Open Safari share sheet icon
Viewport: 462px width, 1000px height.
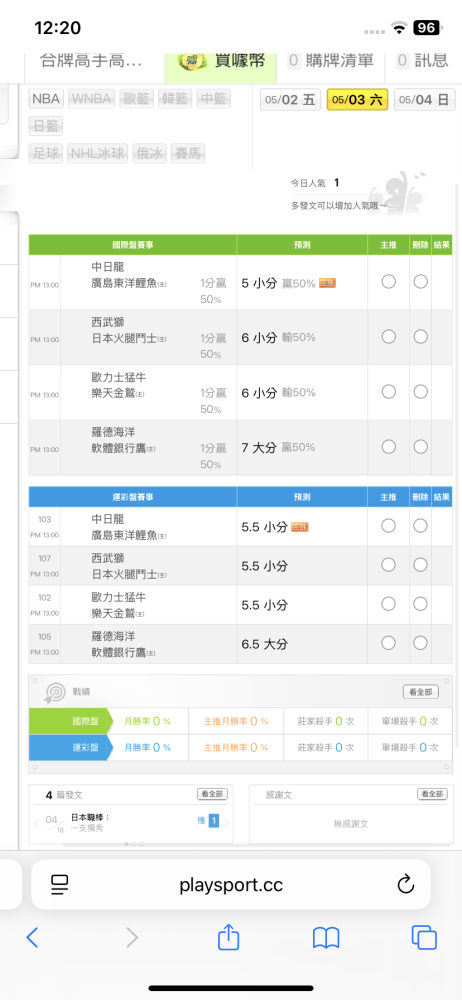coord(228,936)
